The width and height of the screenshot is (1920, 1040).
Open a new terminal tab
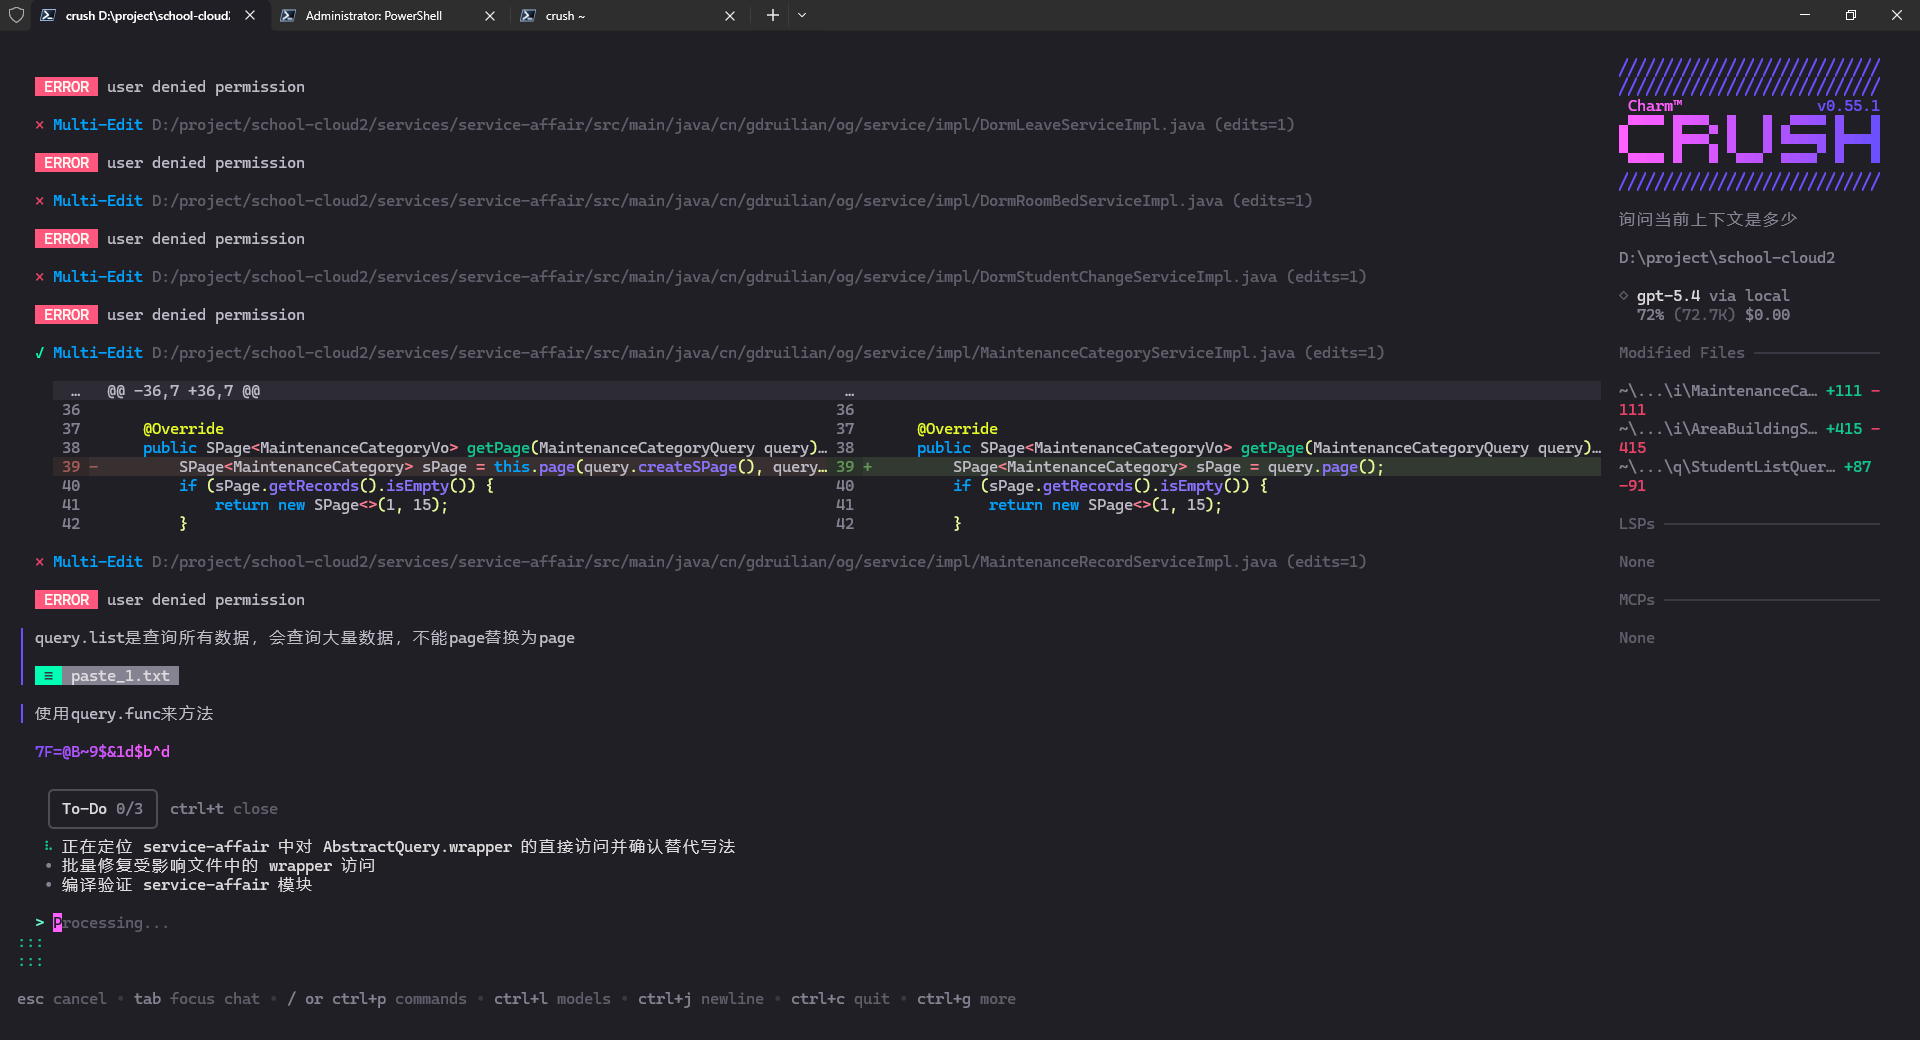pyautogui.click(x=772, y=15)
